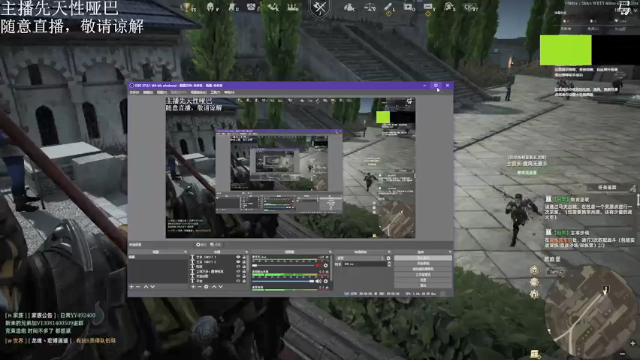Move selected scene down in Scenes panel

click(x=153, y=287)
